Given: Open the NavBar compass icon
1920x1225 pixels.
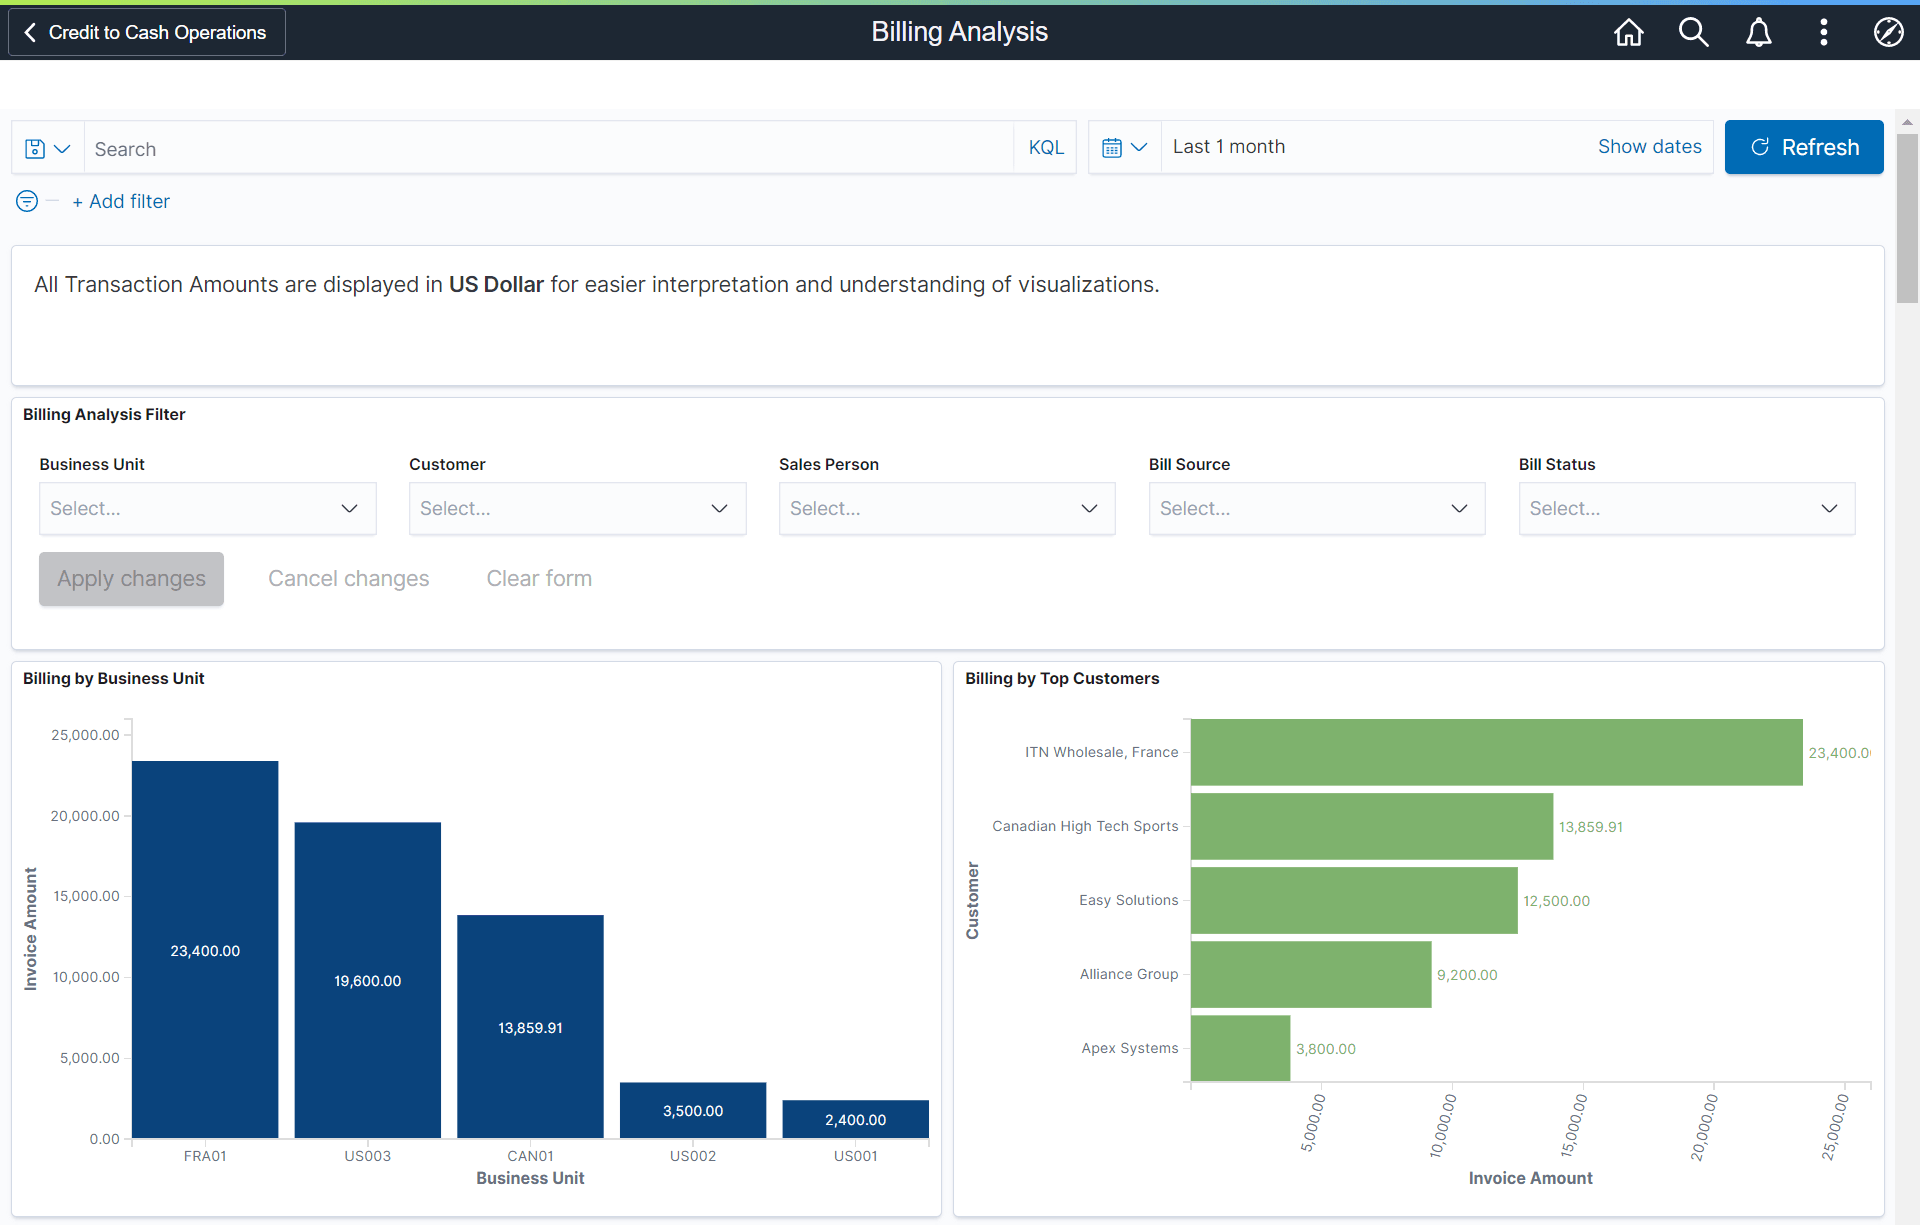Looking at the screenshot, I should coord(1889,32).
